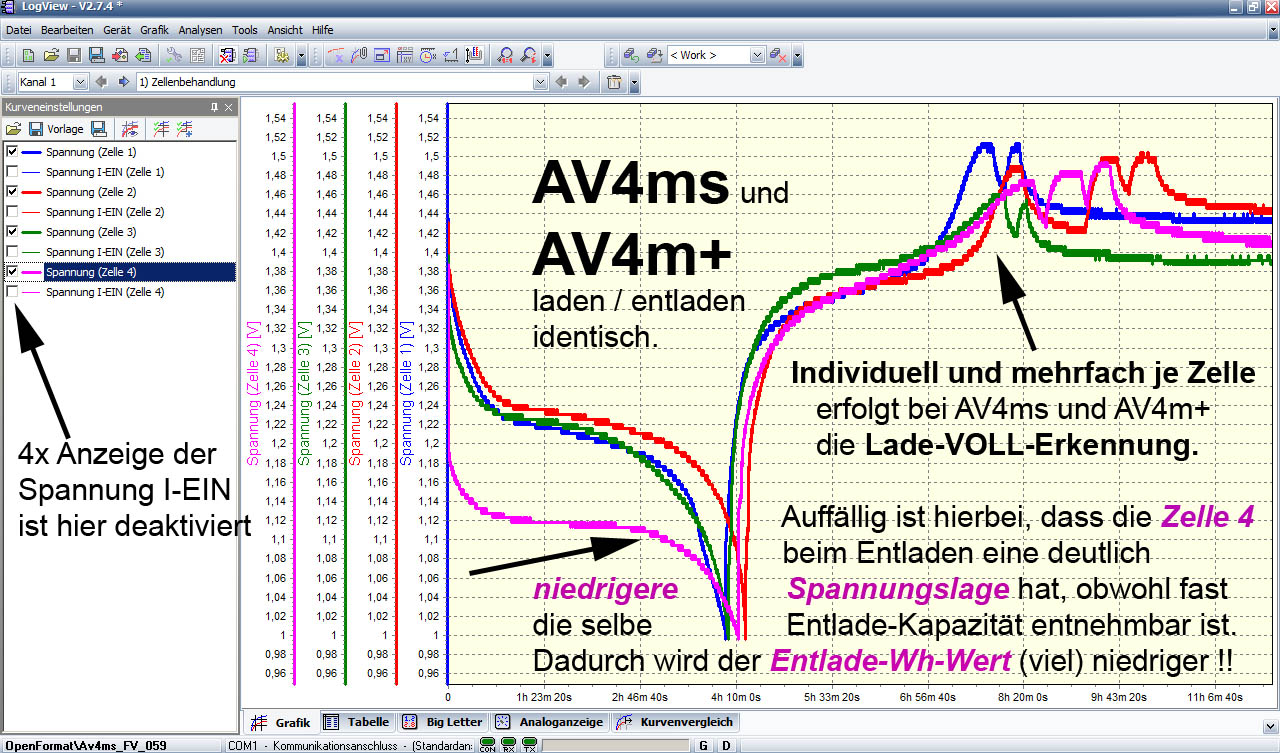Viewport: 1280px width, 753px height.
Task: Go to previous channel with left arrow
Action: point(101,82)
